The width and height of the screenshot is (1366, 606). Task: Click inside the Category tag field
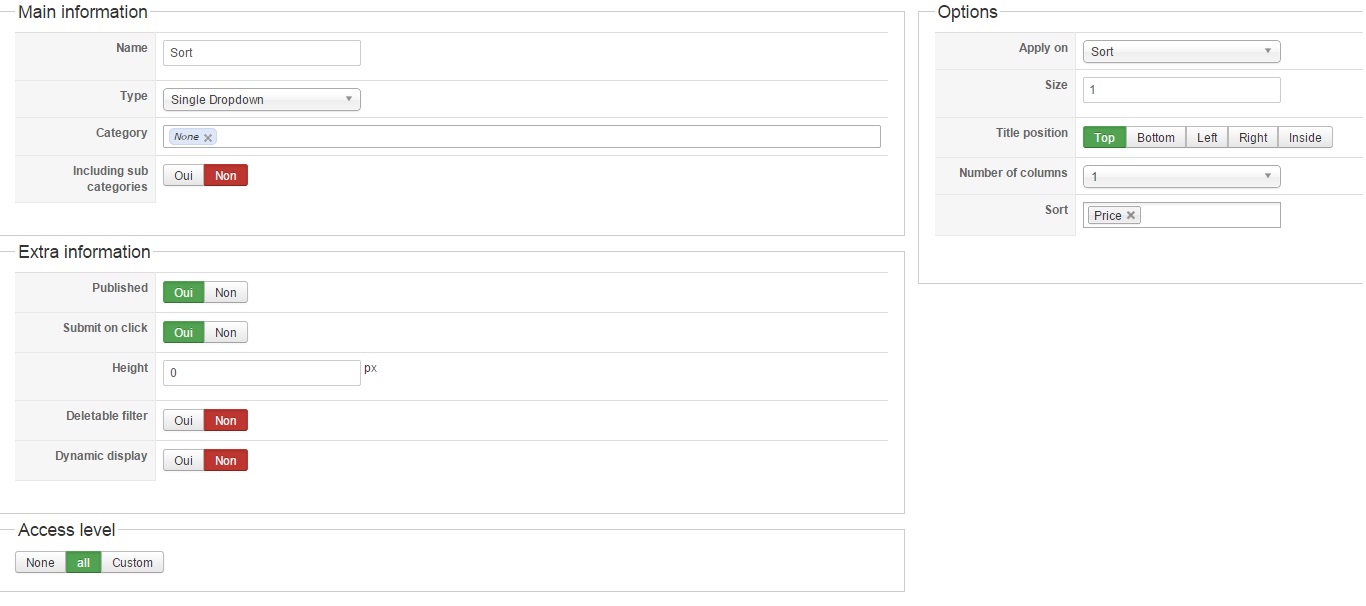point(548,137)
